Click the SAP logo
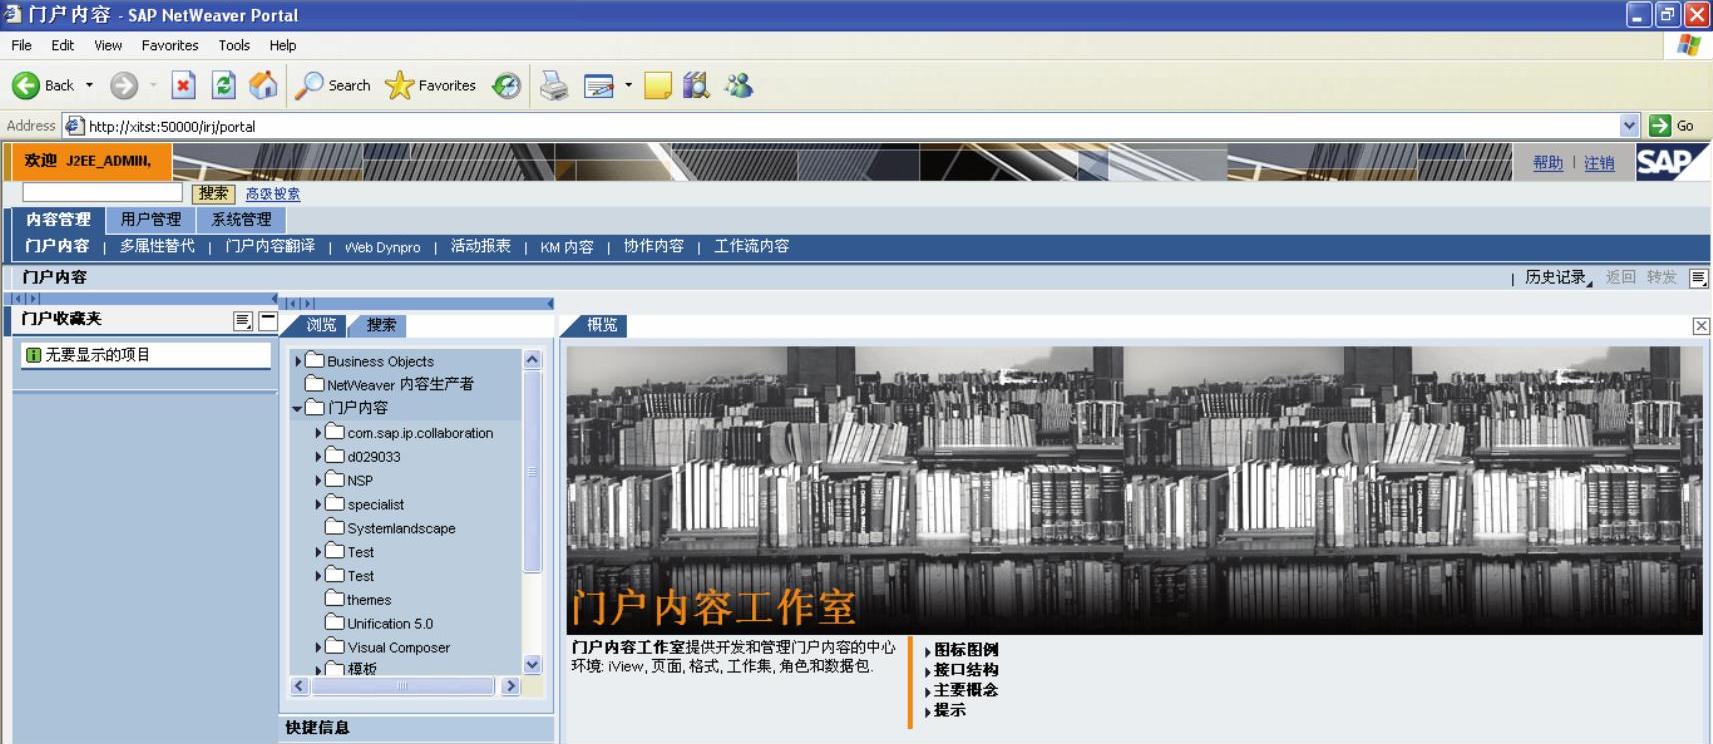This screenshot has height=744, width=1713. click(x=1671, y=162)
